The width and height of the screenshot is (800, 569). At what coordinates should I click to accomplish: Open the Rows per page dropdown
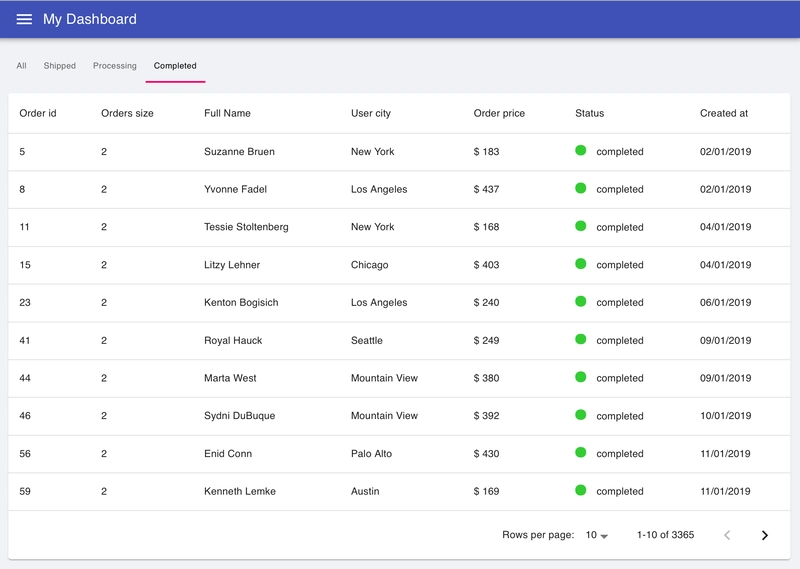(x=596, y=535)
